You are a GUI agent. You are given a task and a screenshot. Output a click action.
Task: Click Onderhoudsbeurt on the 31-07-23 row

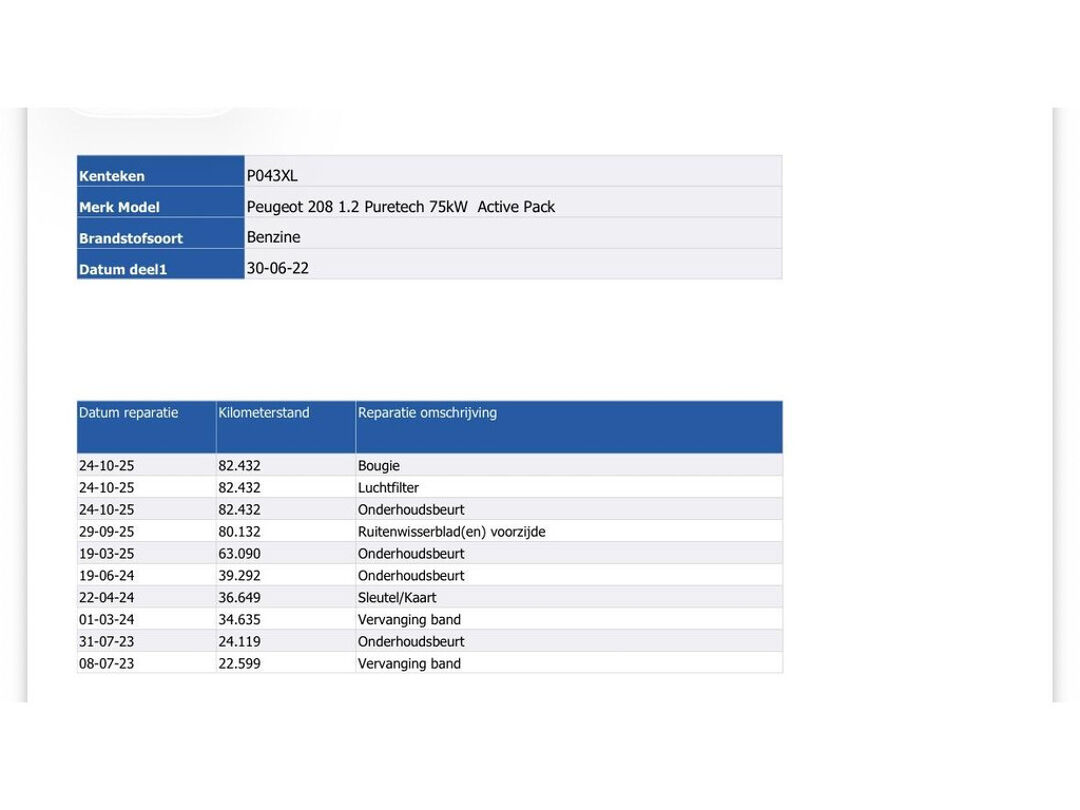[411, 642]
